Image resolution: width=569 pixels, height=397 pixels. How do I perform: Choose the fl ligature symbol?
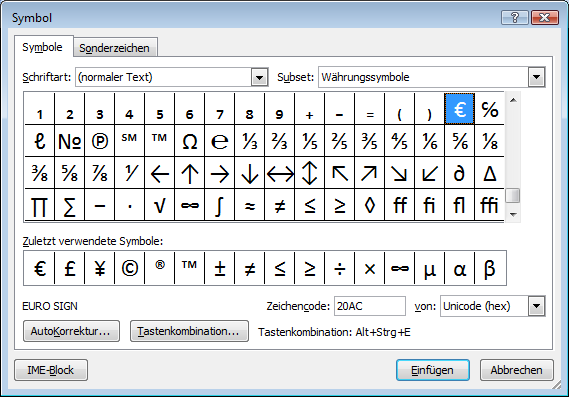click(459, 205)
